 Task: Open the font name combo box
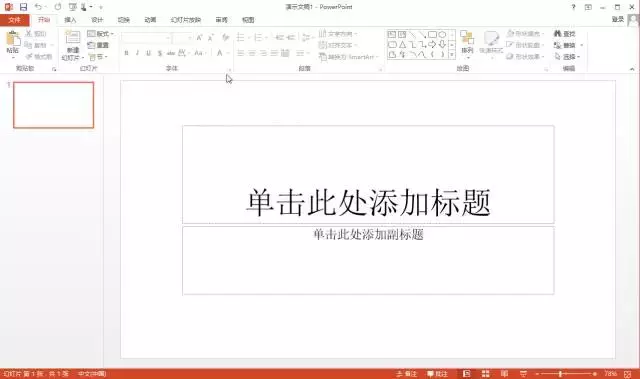(146, 38)
